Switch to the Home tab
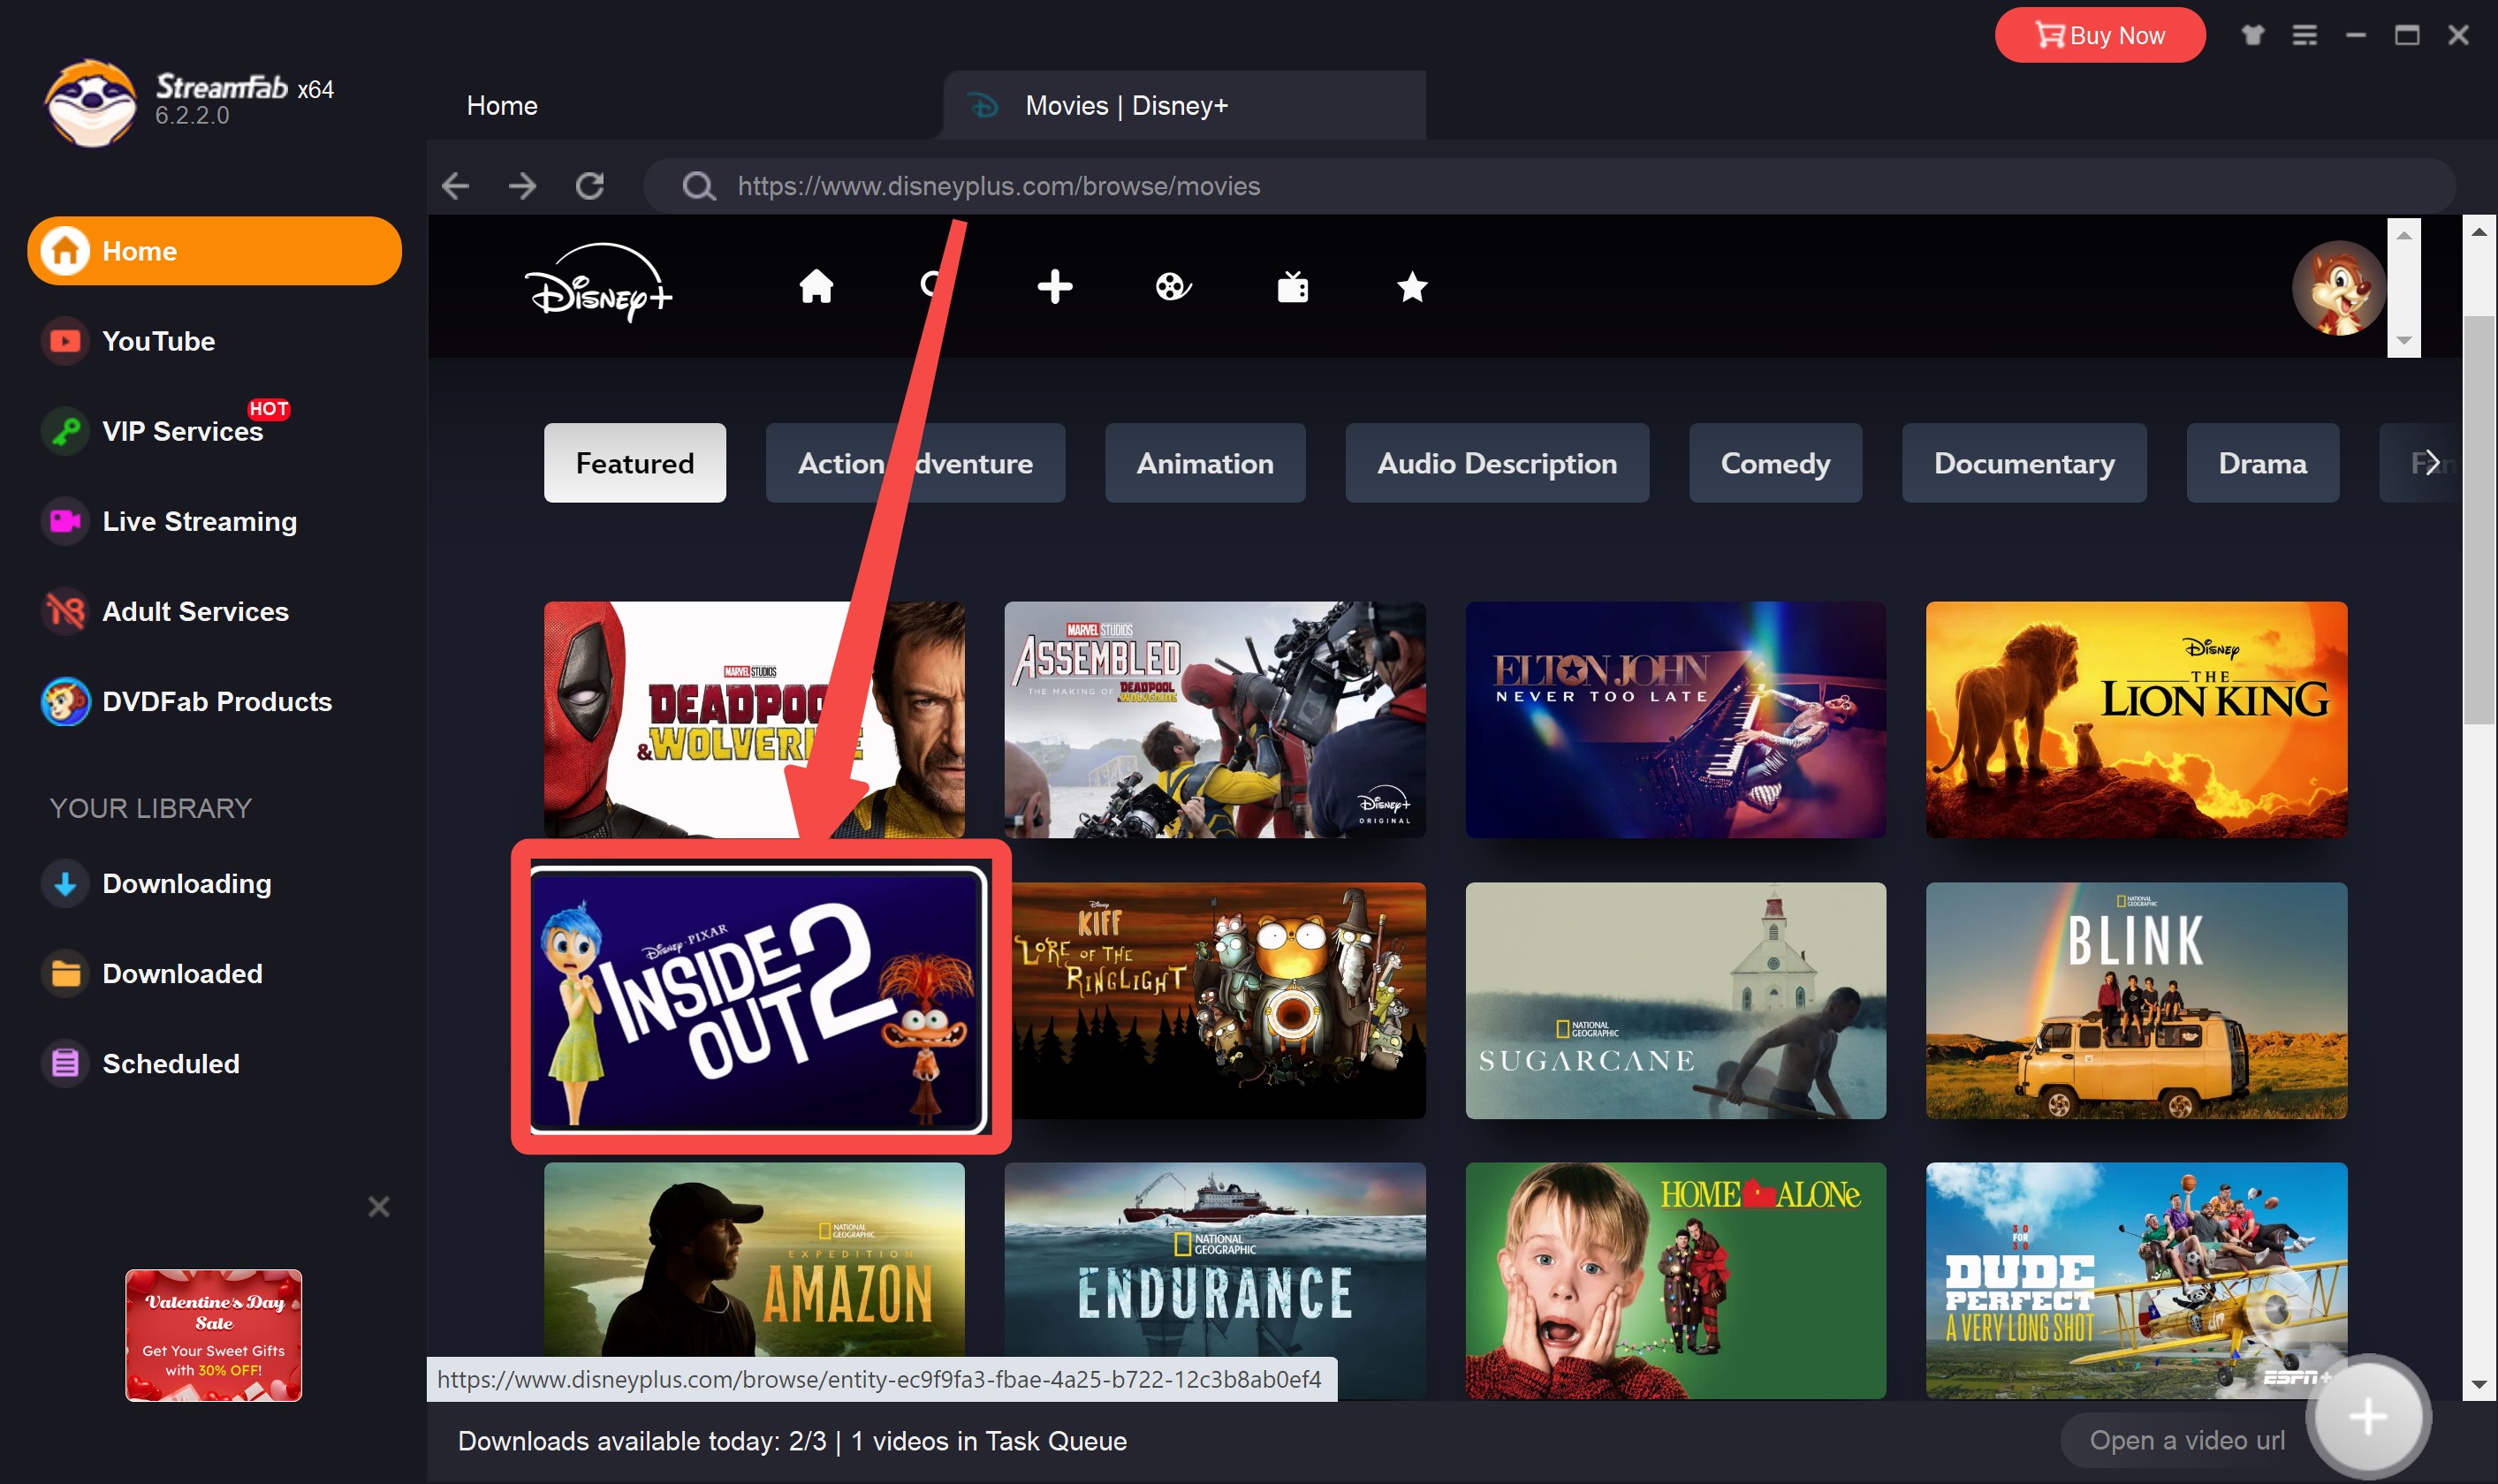 (502, 105)
